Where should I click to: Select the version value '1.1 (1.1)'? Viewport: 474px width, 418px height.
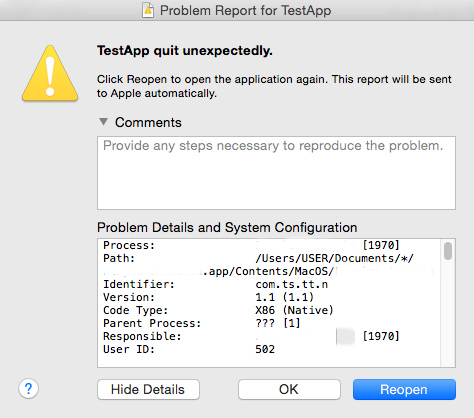[x=284, y=297]
